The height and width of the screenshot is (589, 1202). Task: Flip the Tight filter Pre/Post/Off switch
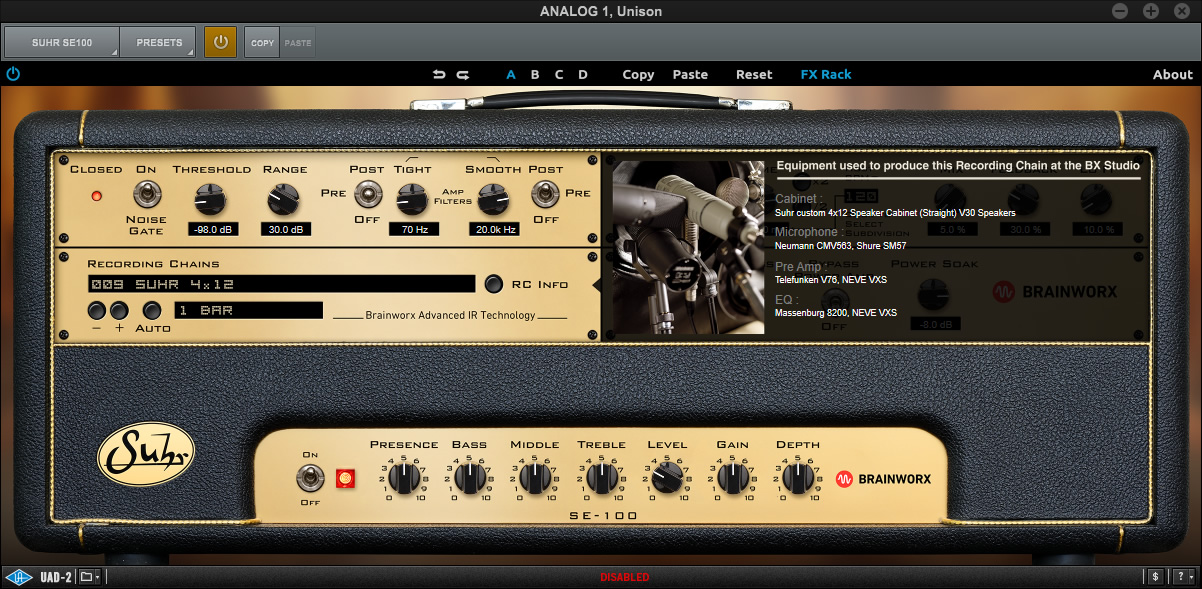click(367, 193)
